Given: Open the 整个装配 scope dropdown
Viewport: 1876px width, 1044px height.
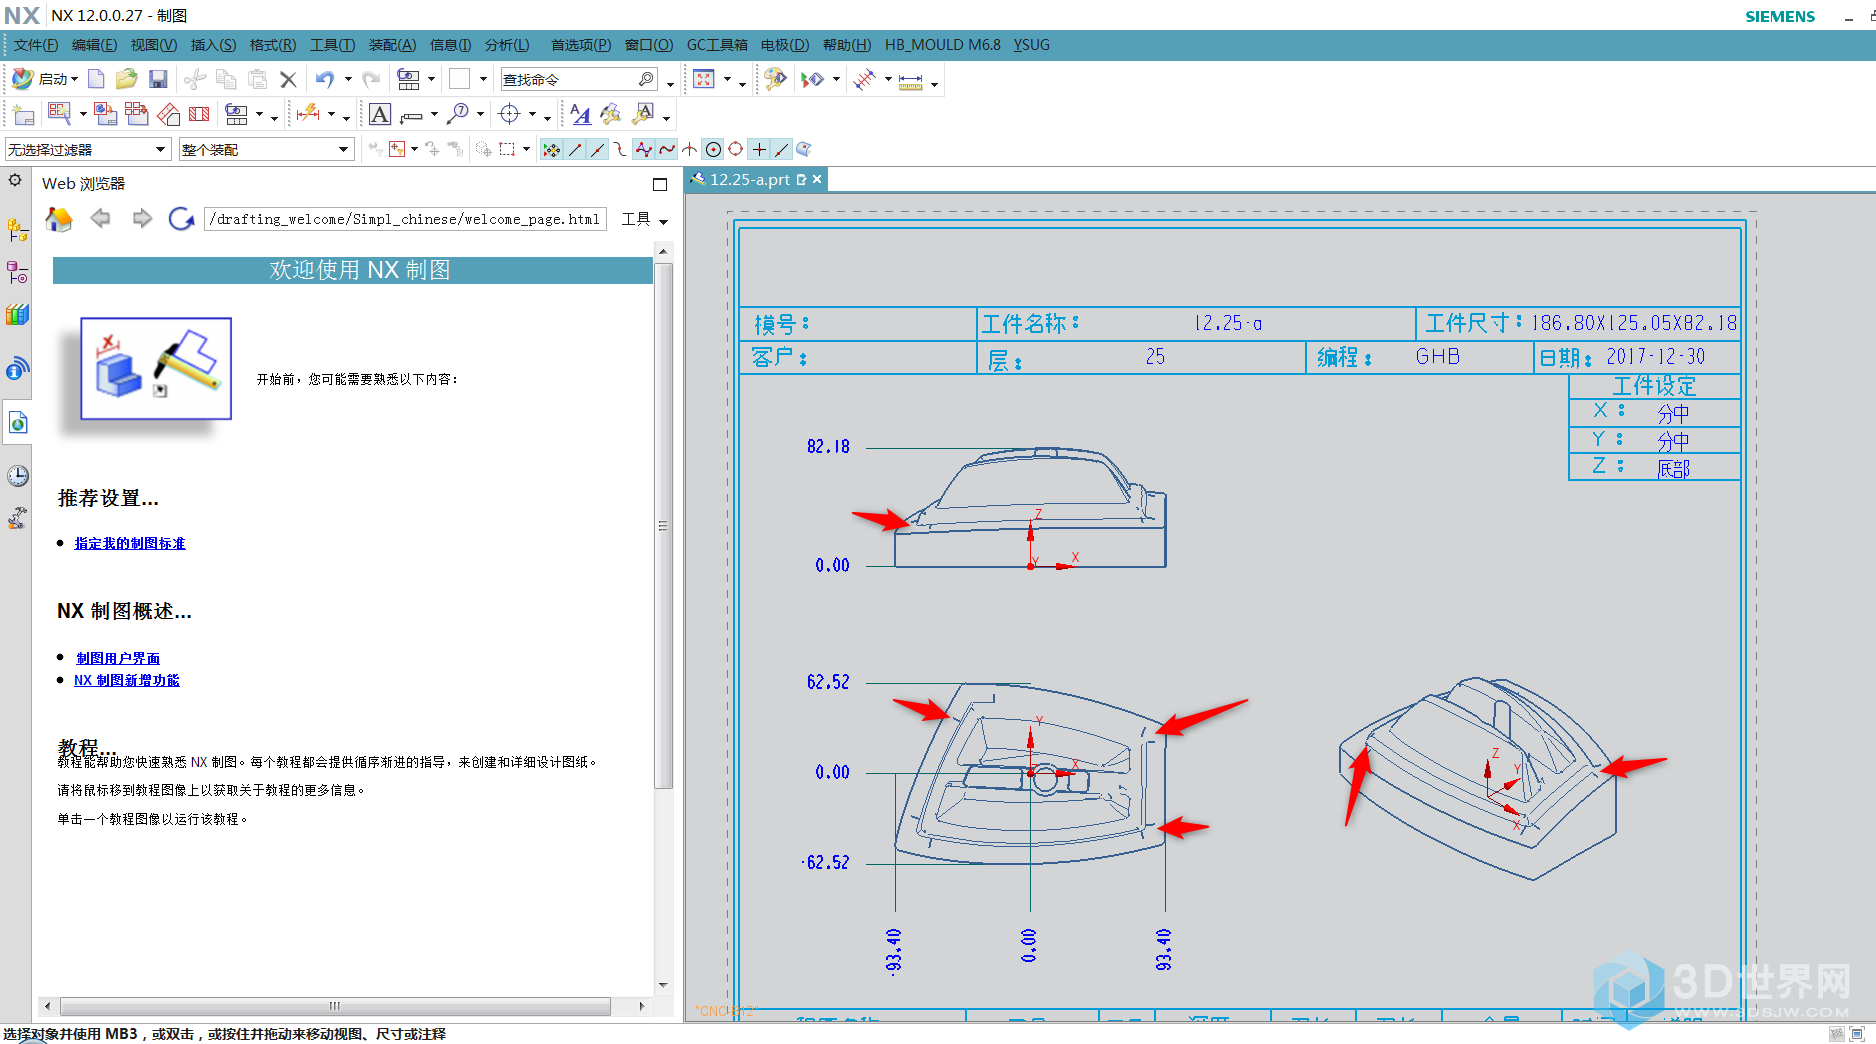Looking at the screenshot, I should (x=267, y=150).
